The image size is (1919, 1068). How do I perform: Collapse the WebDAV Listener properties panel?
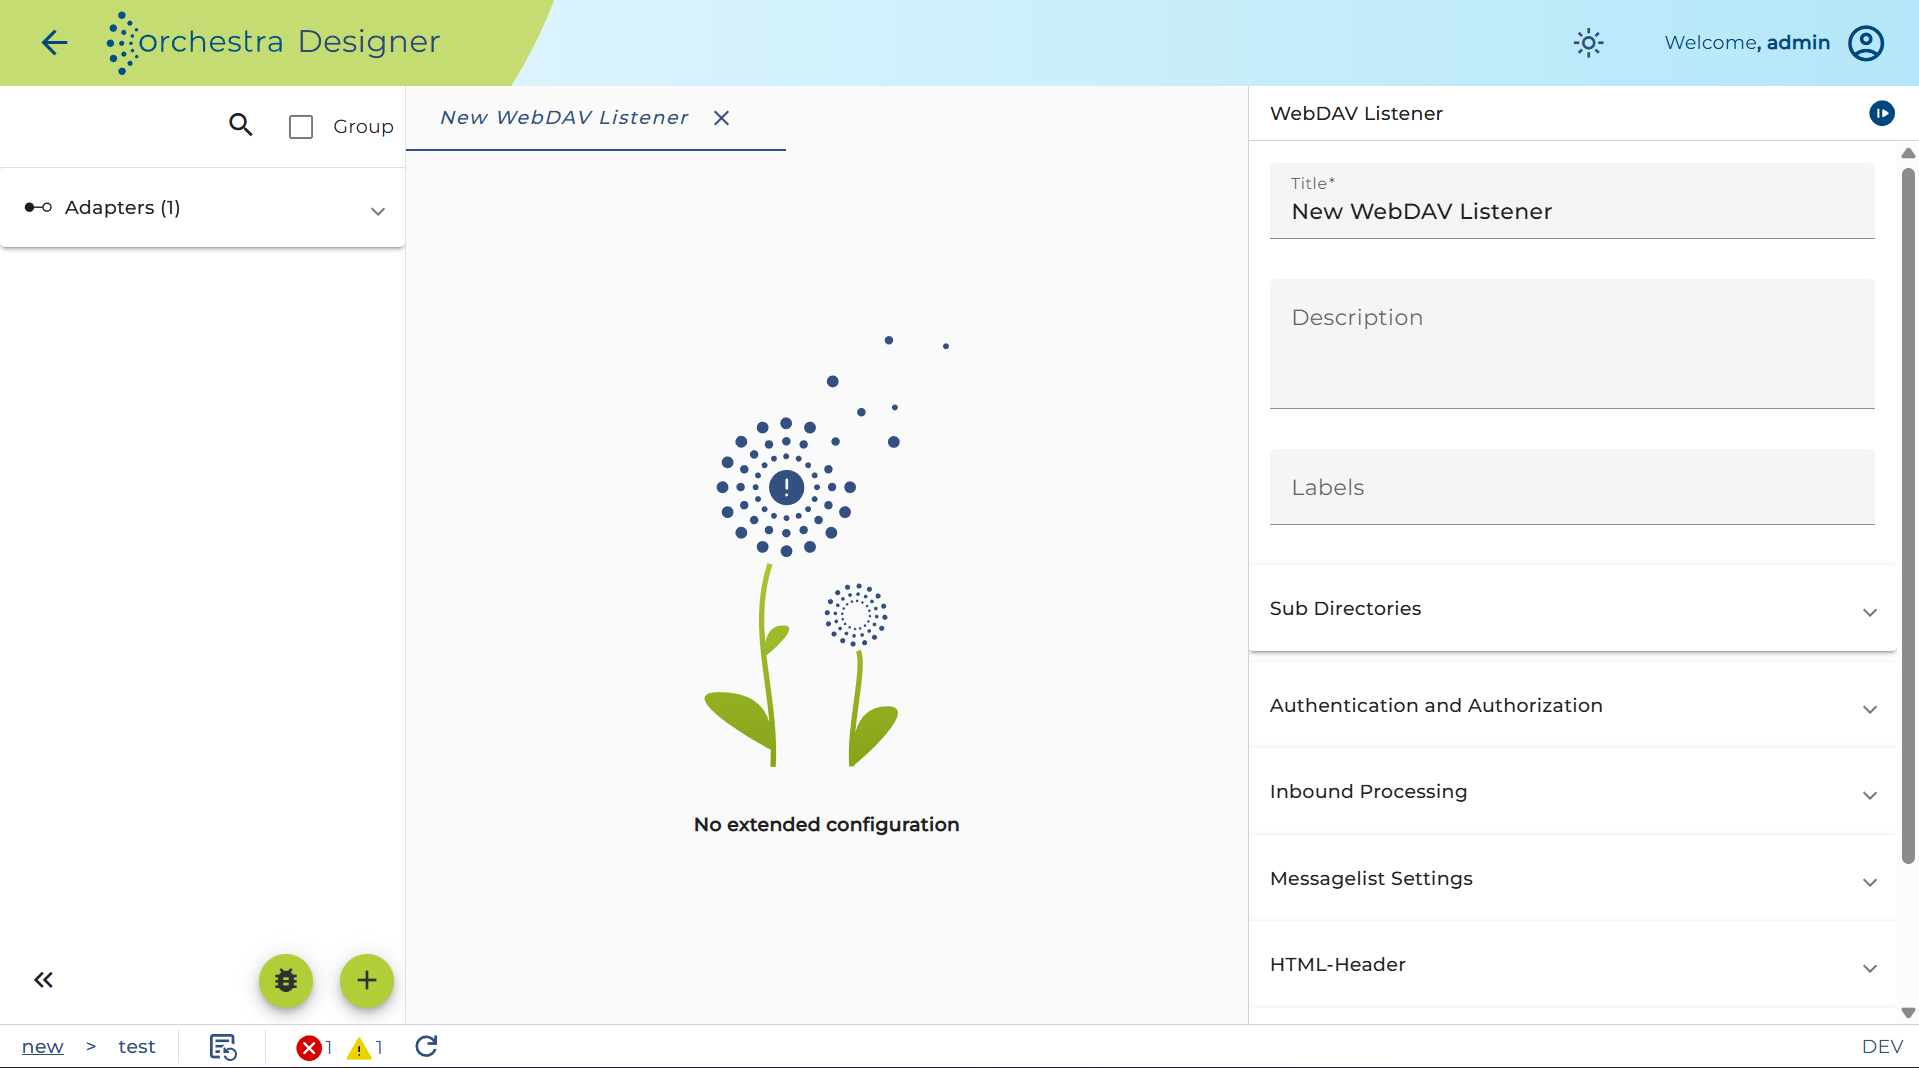pos(1881,113)
